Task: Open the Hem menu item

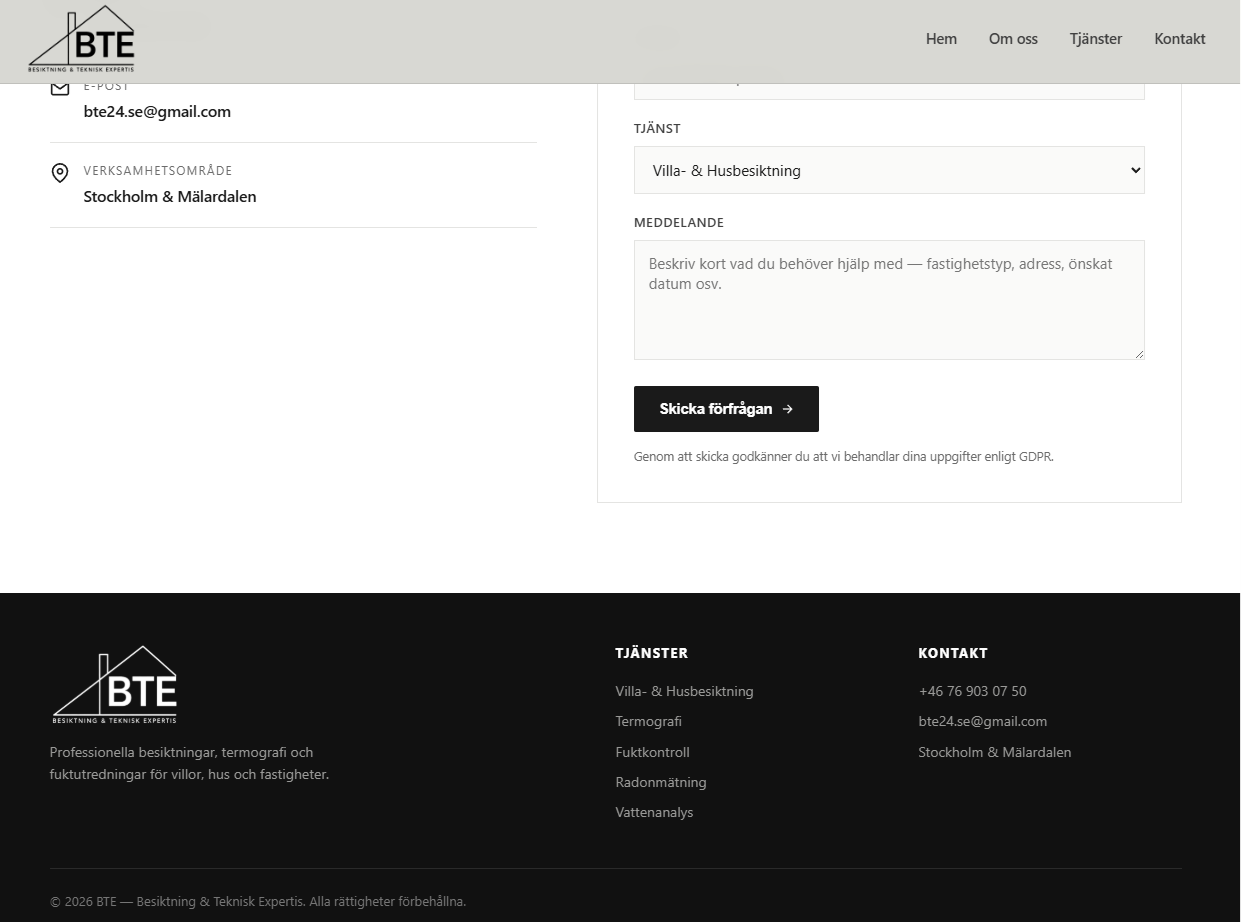Action: coord(941,39)
